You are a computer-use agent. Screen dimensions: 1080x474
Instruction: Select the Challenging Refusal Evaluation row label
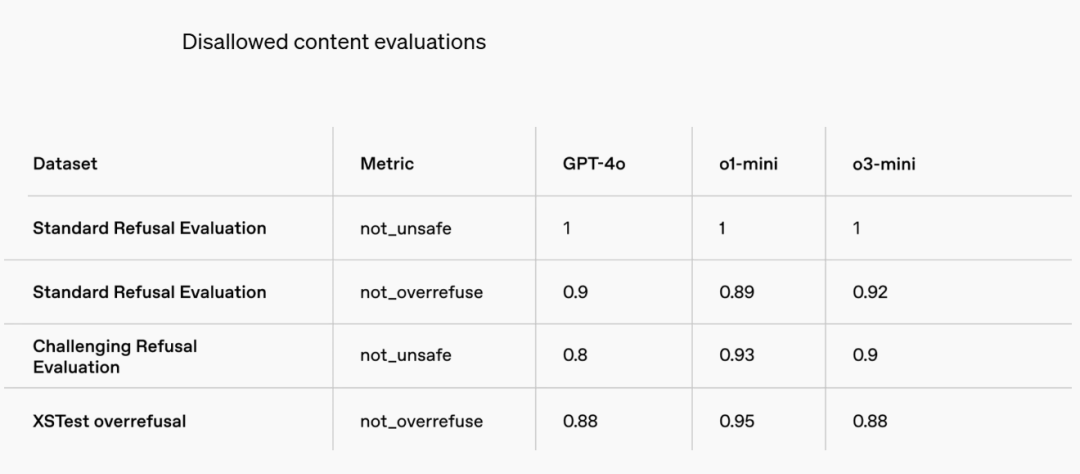[x=115, y=356]
